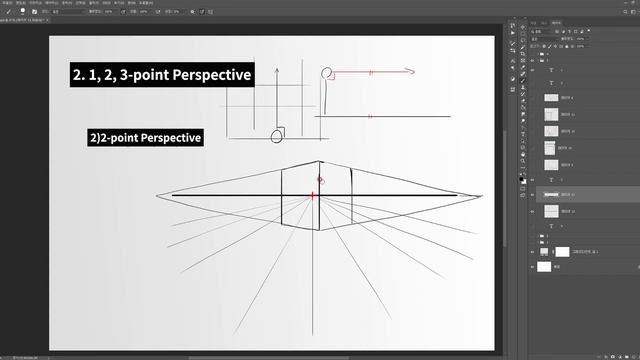Select the Clone Stamp tool
This screenshot has width=640, height=360.
pyautogui.click(x=523, y=87)
